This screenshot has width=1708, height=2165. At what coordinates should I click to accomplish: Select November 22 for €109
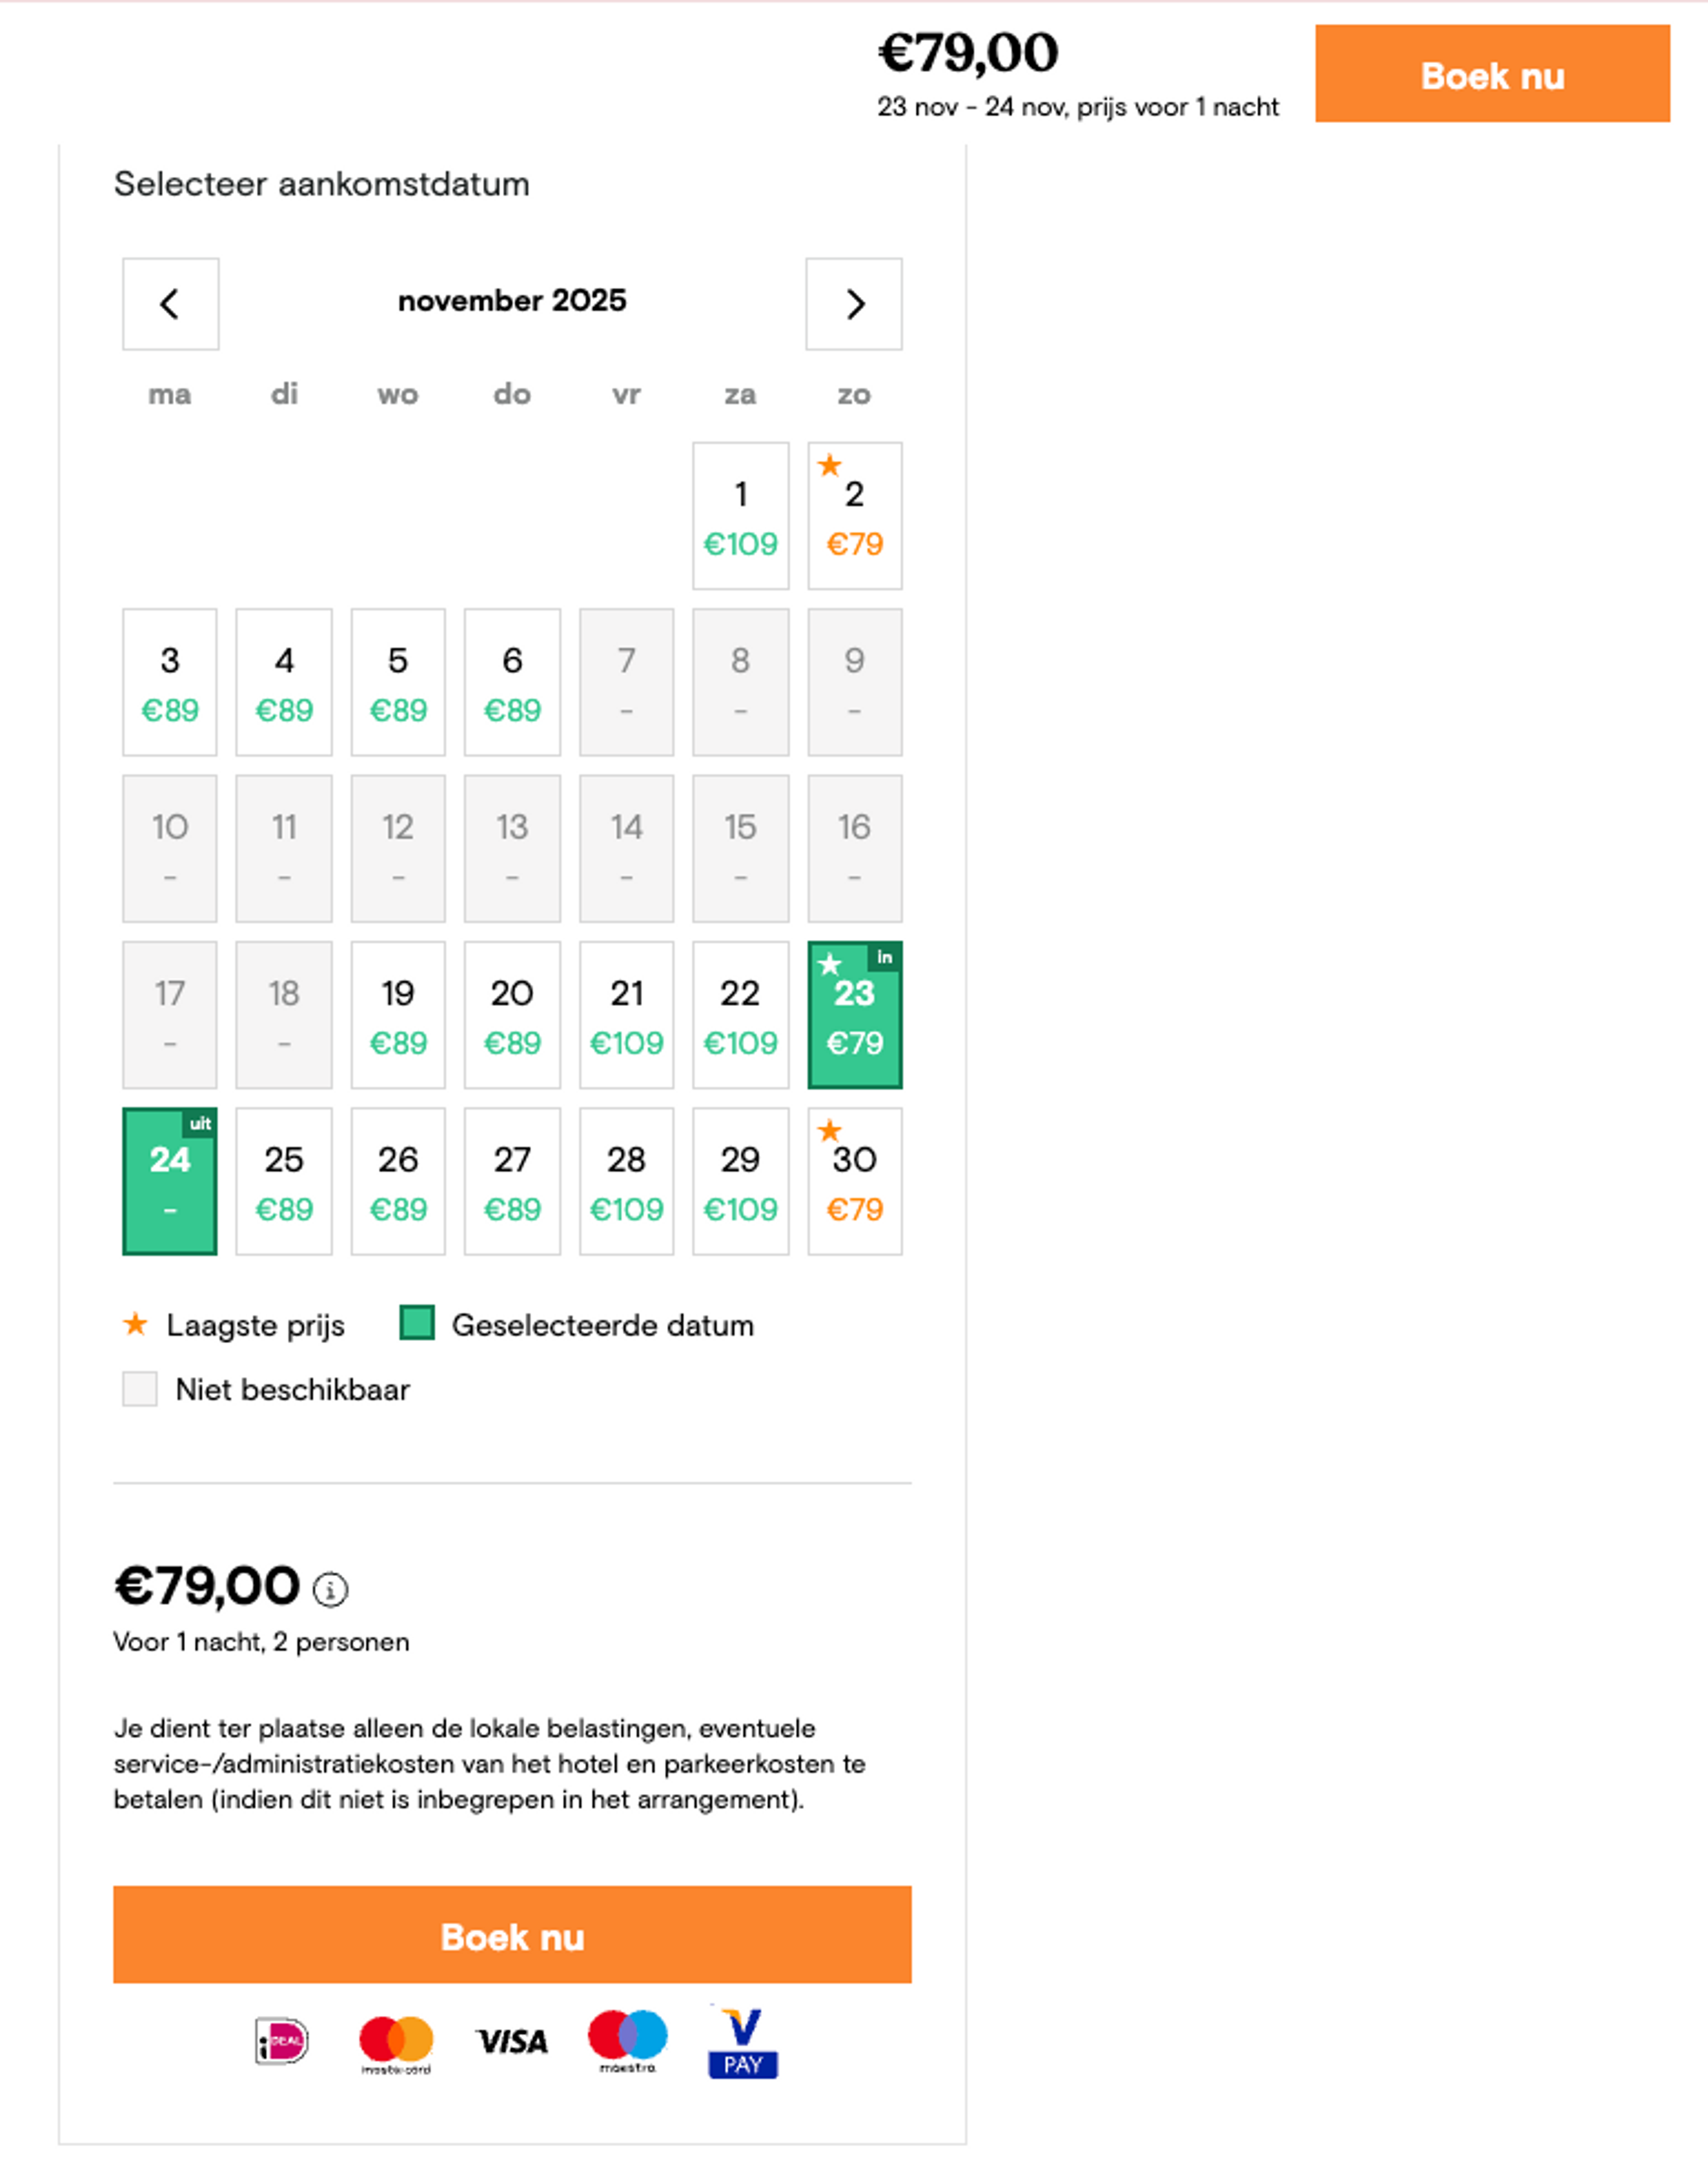click(x=740, y=1015)
